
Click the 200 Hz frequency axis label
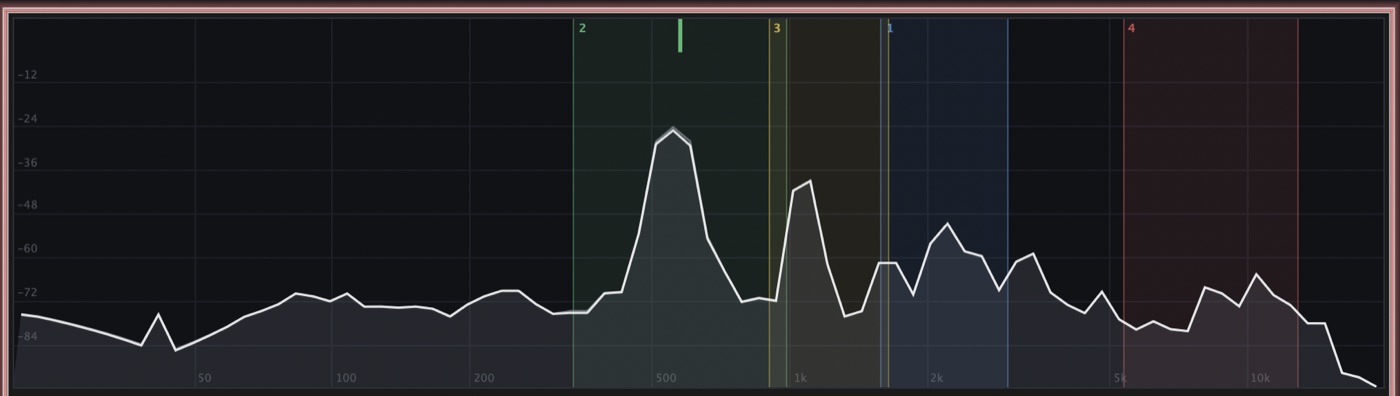click(484, 378)
